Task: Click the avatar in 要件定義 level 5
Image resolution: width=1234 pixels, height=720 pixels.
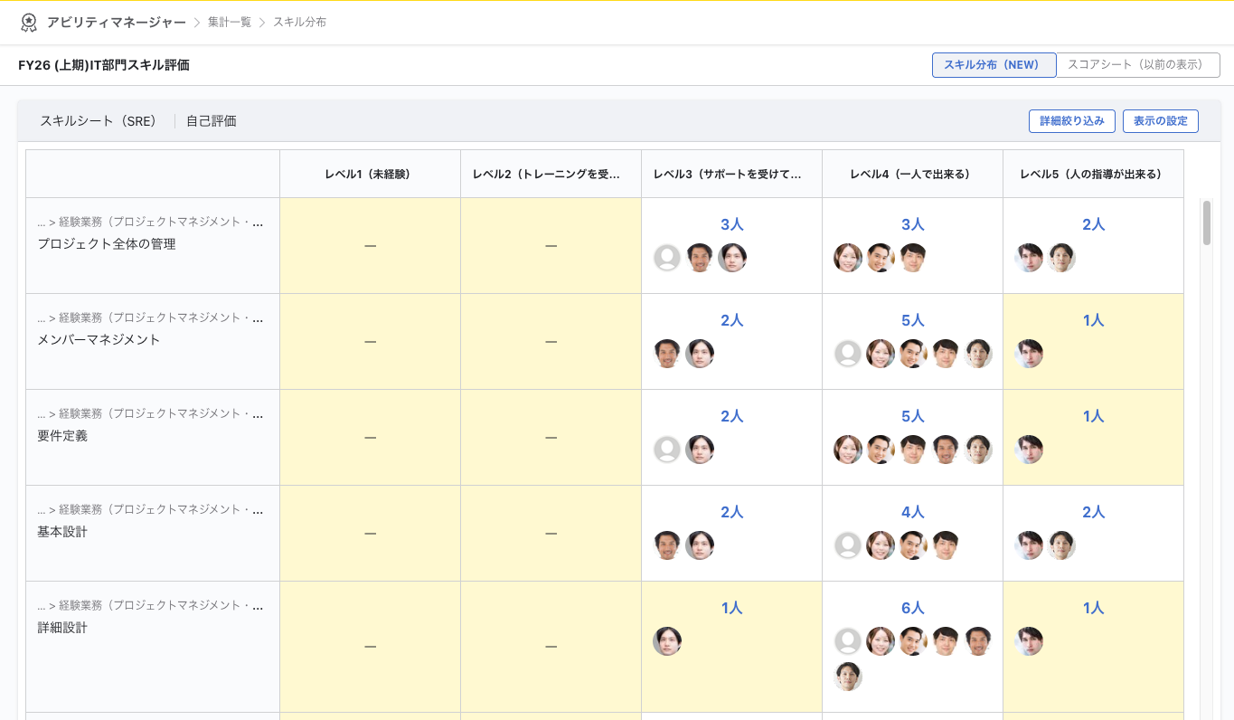Action: (1029, 450)
